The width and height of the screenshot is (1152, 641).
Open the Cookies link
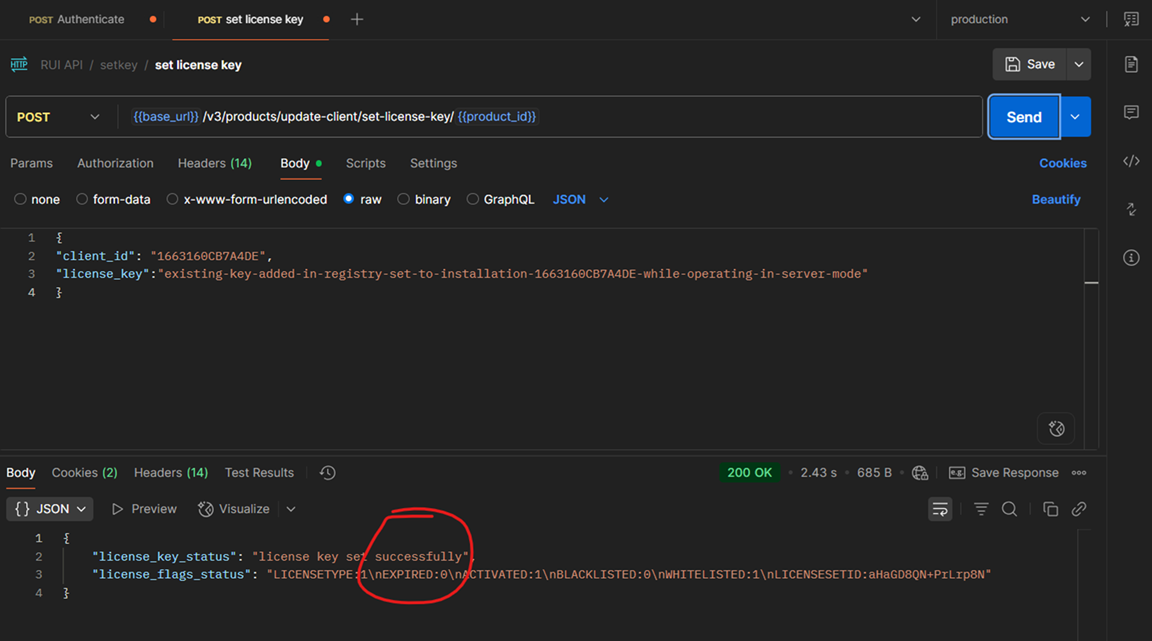(1062, 163)
